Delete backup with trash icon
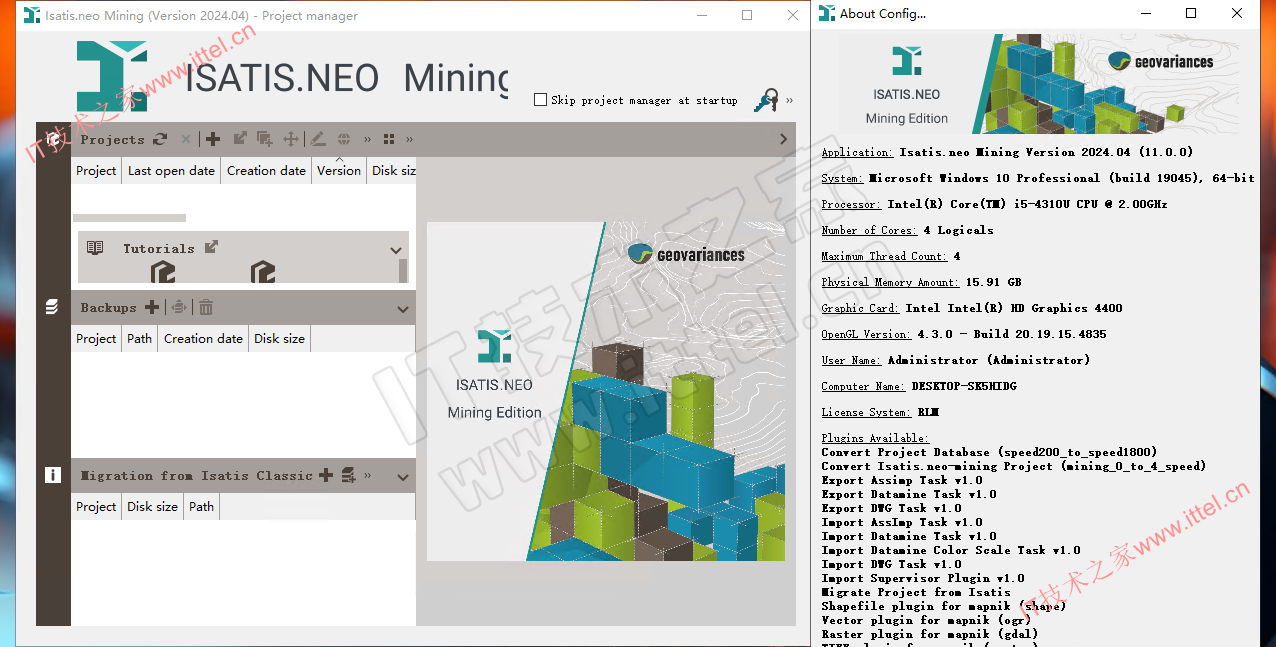 (205, 307)
